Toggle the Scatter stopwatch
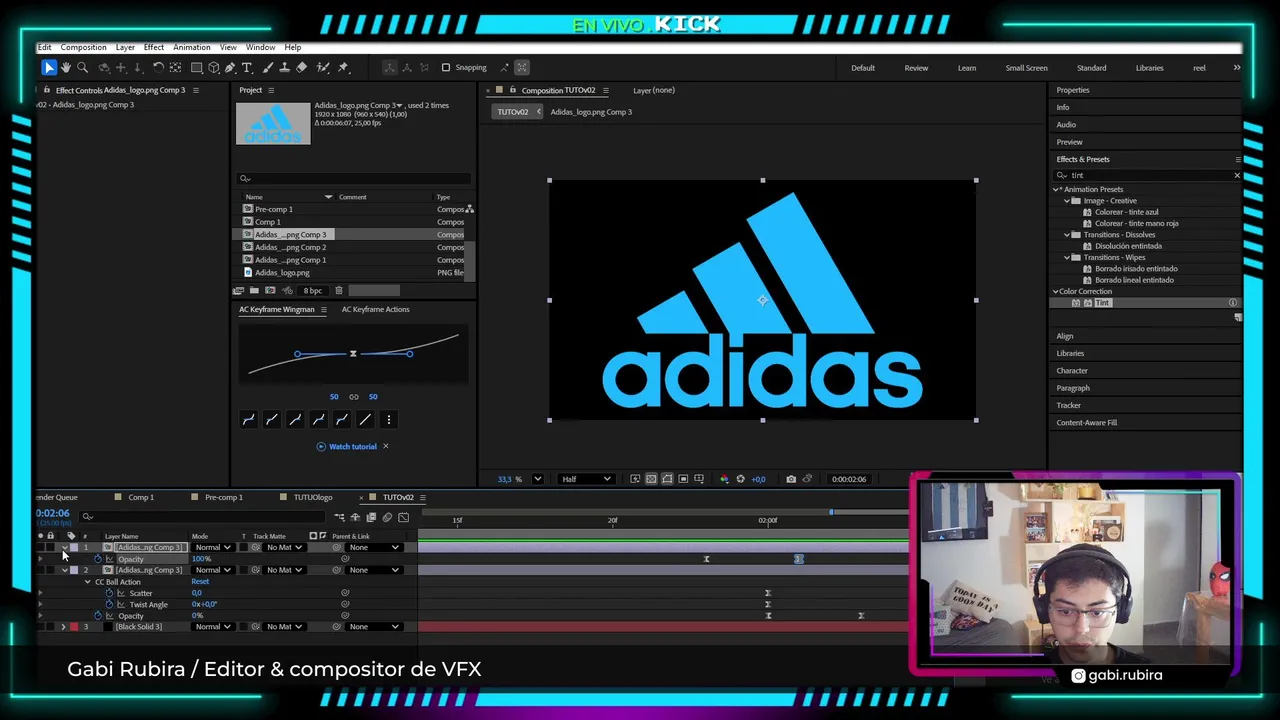This screenshot has height=720, width=1280. (109, 593)
